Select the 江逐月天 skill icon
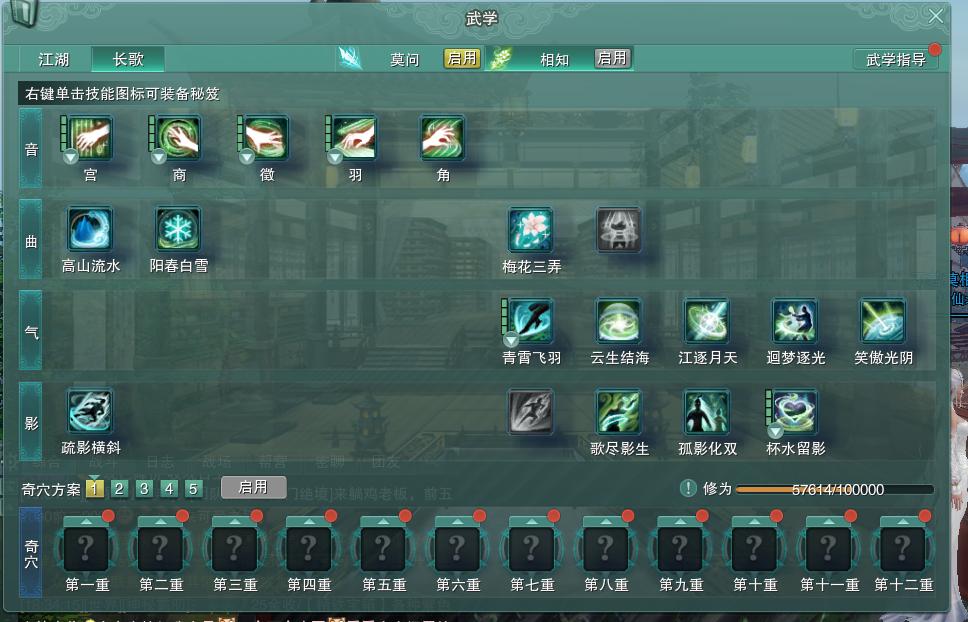This screenshot has width=968, height=622. pyautogui.click(x=707, y=321)
